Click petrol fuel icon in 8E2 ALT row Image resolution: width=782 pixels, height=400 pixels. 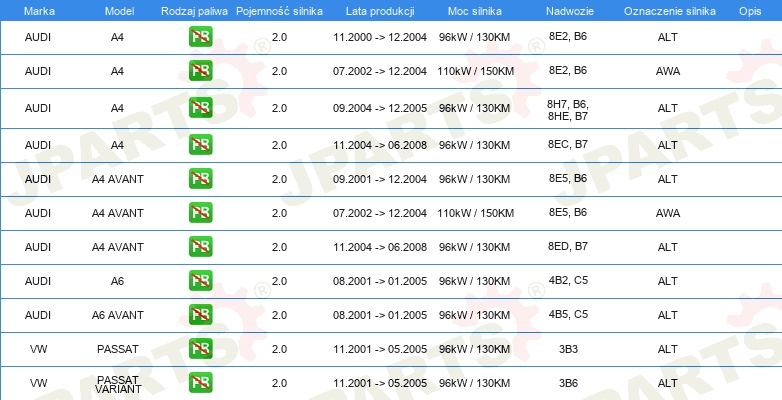click(200, 37)
